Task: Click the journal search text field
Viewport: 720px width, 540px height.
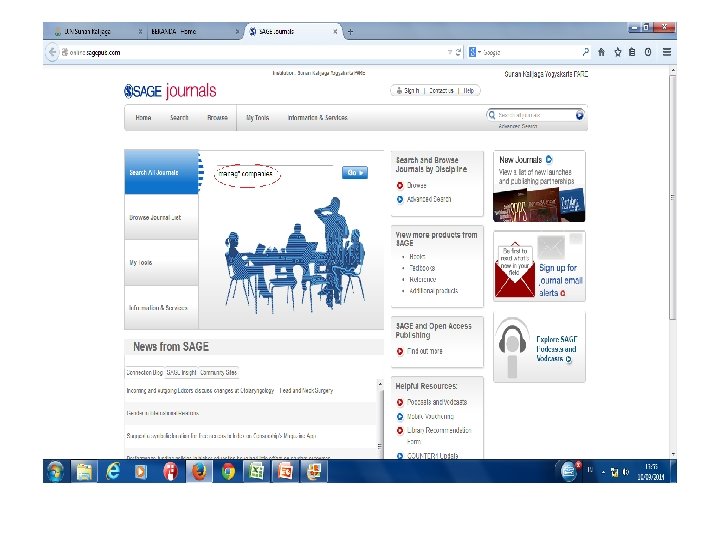Action: tap(276, 173)
